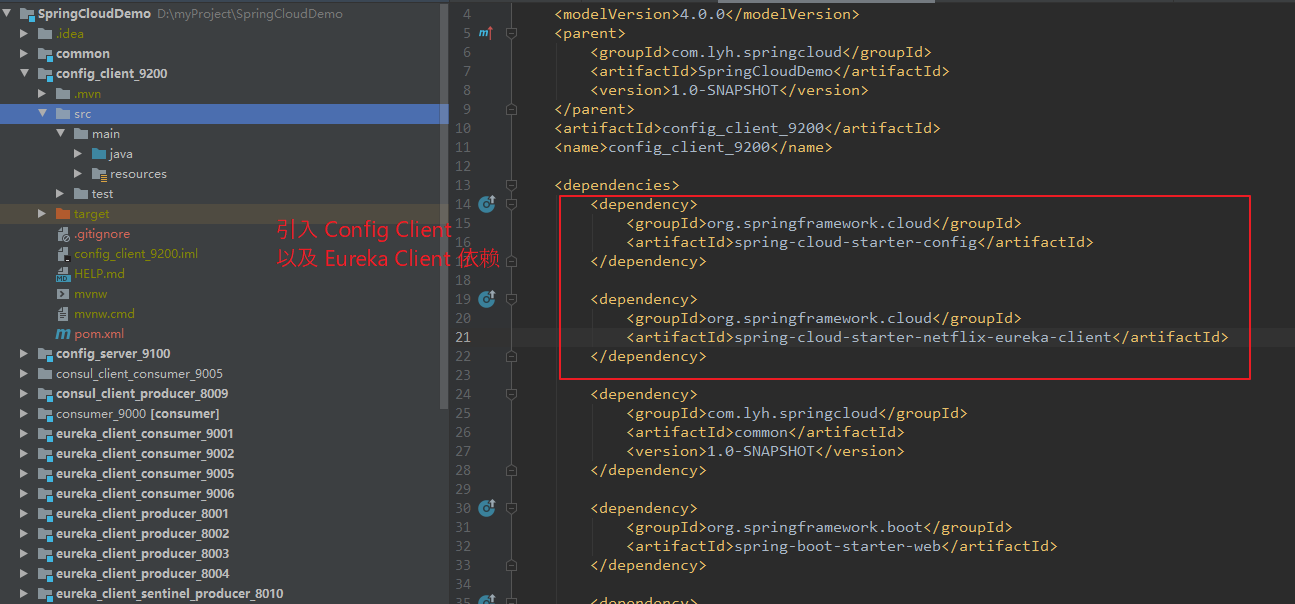Fold the dependencies block at line 13
1295x604 pixels.
pos(512,185)
